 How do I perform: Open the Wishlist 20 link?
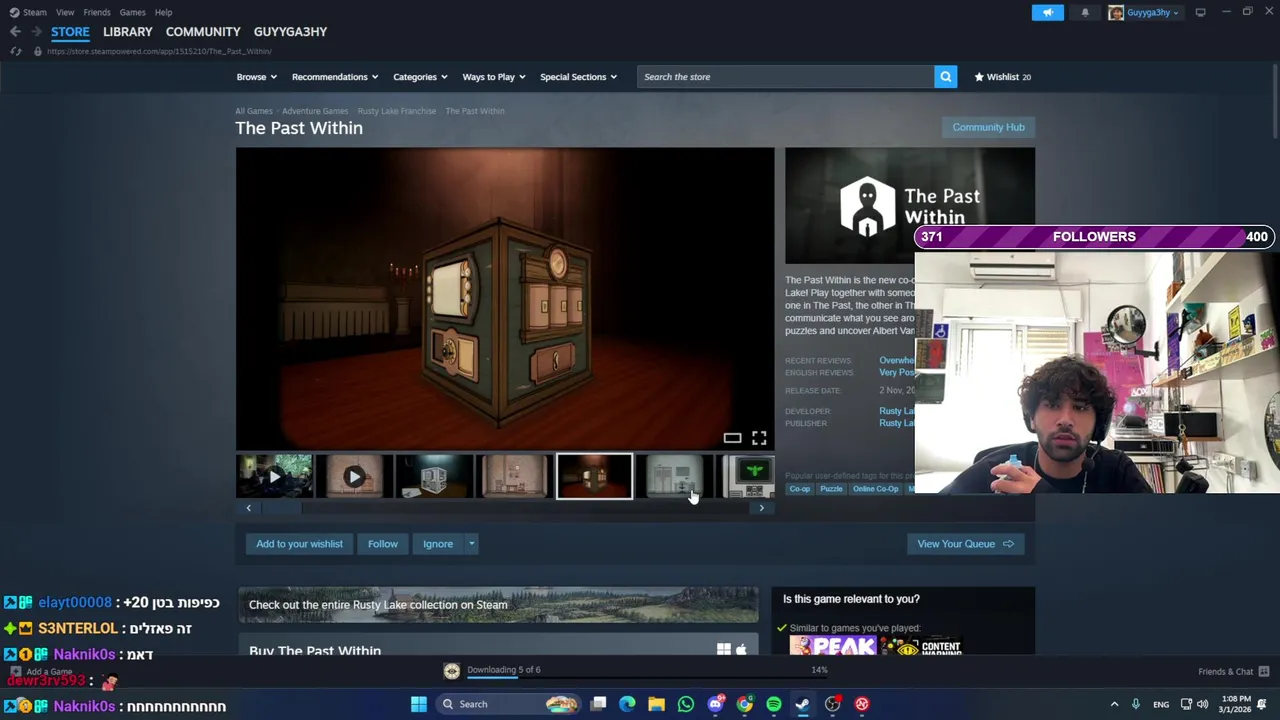click(x=1002, y=77)
